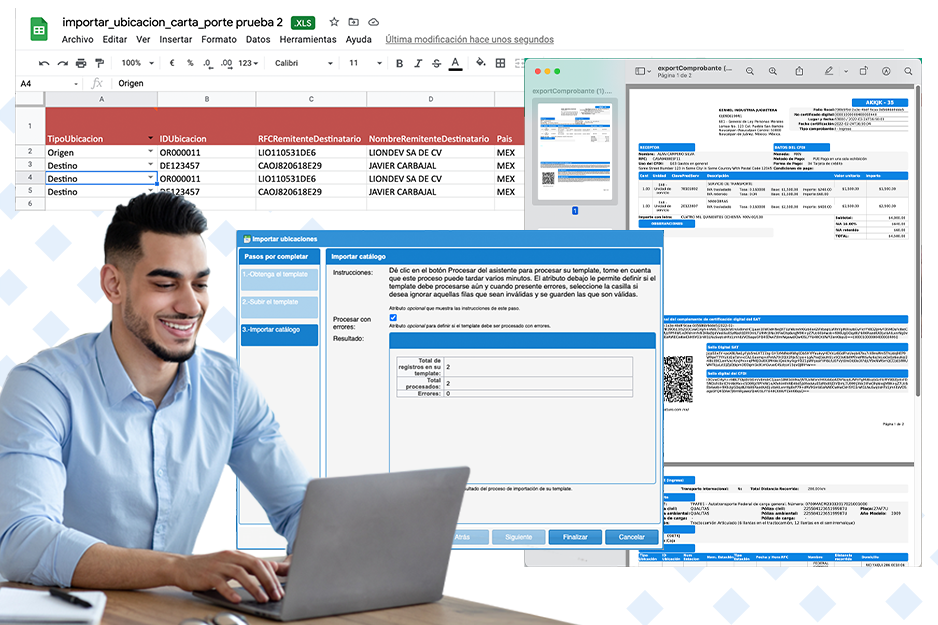The width and height of the screenshot is (938, 625).
Task: Star the spreadsheet with the star icon
Action: (x=335, y=21)
